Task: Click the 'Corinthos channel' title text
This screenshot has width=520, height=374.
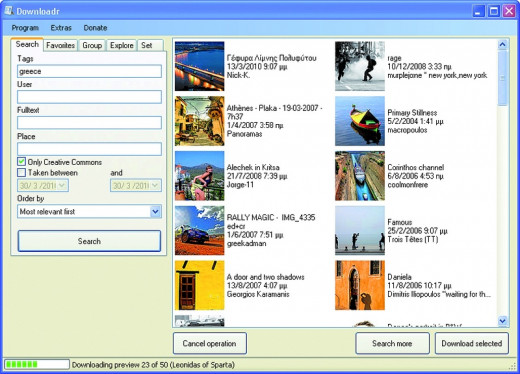Action: pyautogui.click(x=416, y=167)
